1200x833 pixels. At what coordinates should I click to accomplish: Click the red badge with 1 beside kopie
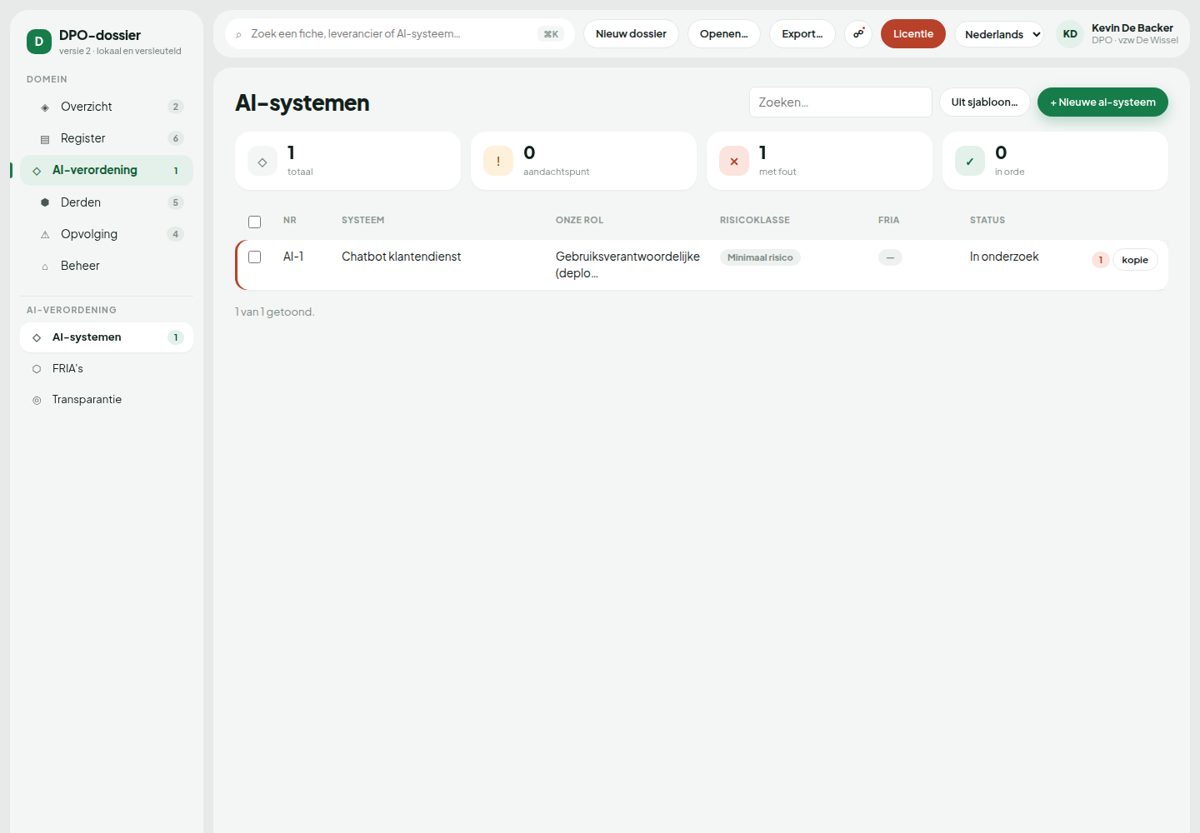pos(1100,260)
